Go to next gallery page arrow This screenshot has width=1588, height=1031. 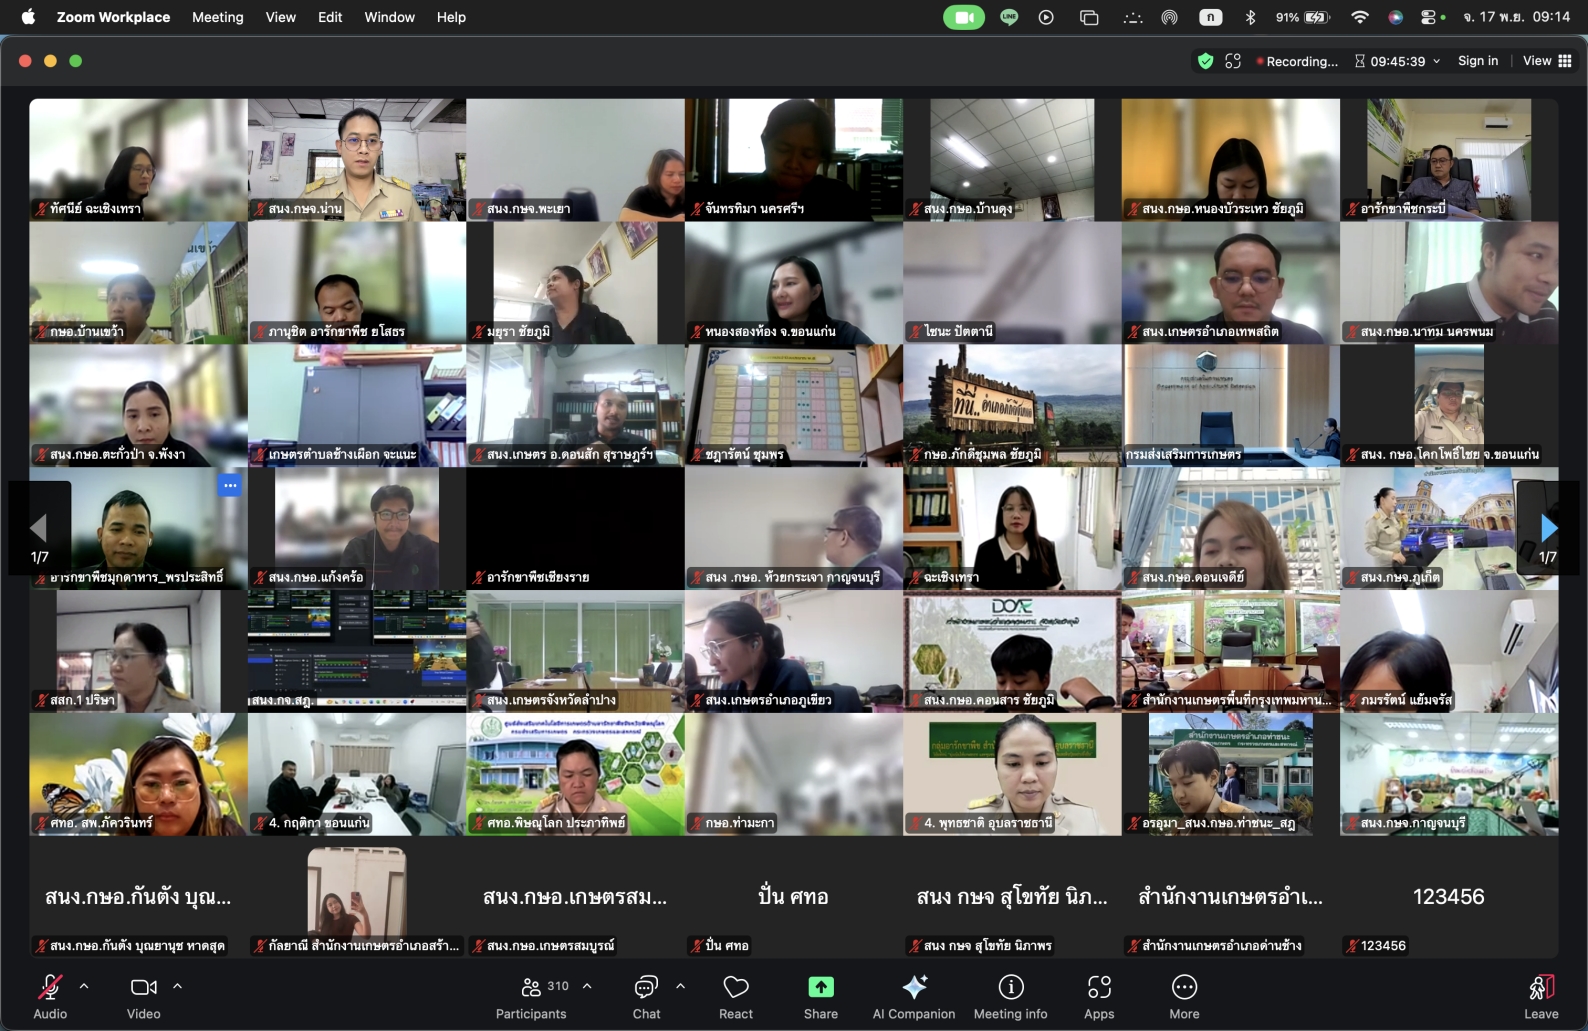[x=1548, y=528]
